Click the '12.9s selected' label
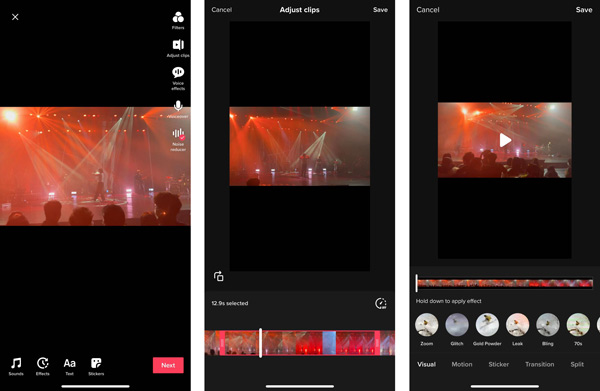 [230, 303]
